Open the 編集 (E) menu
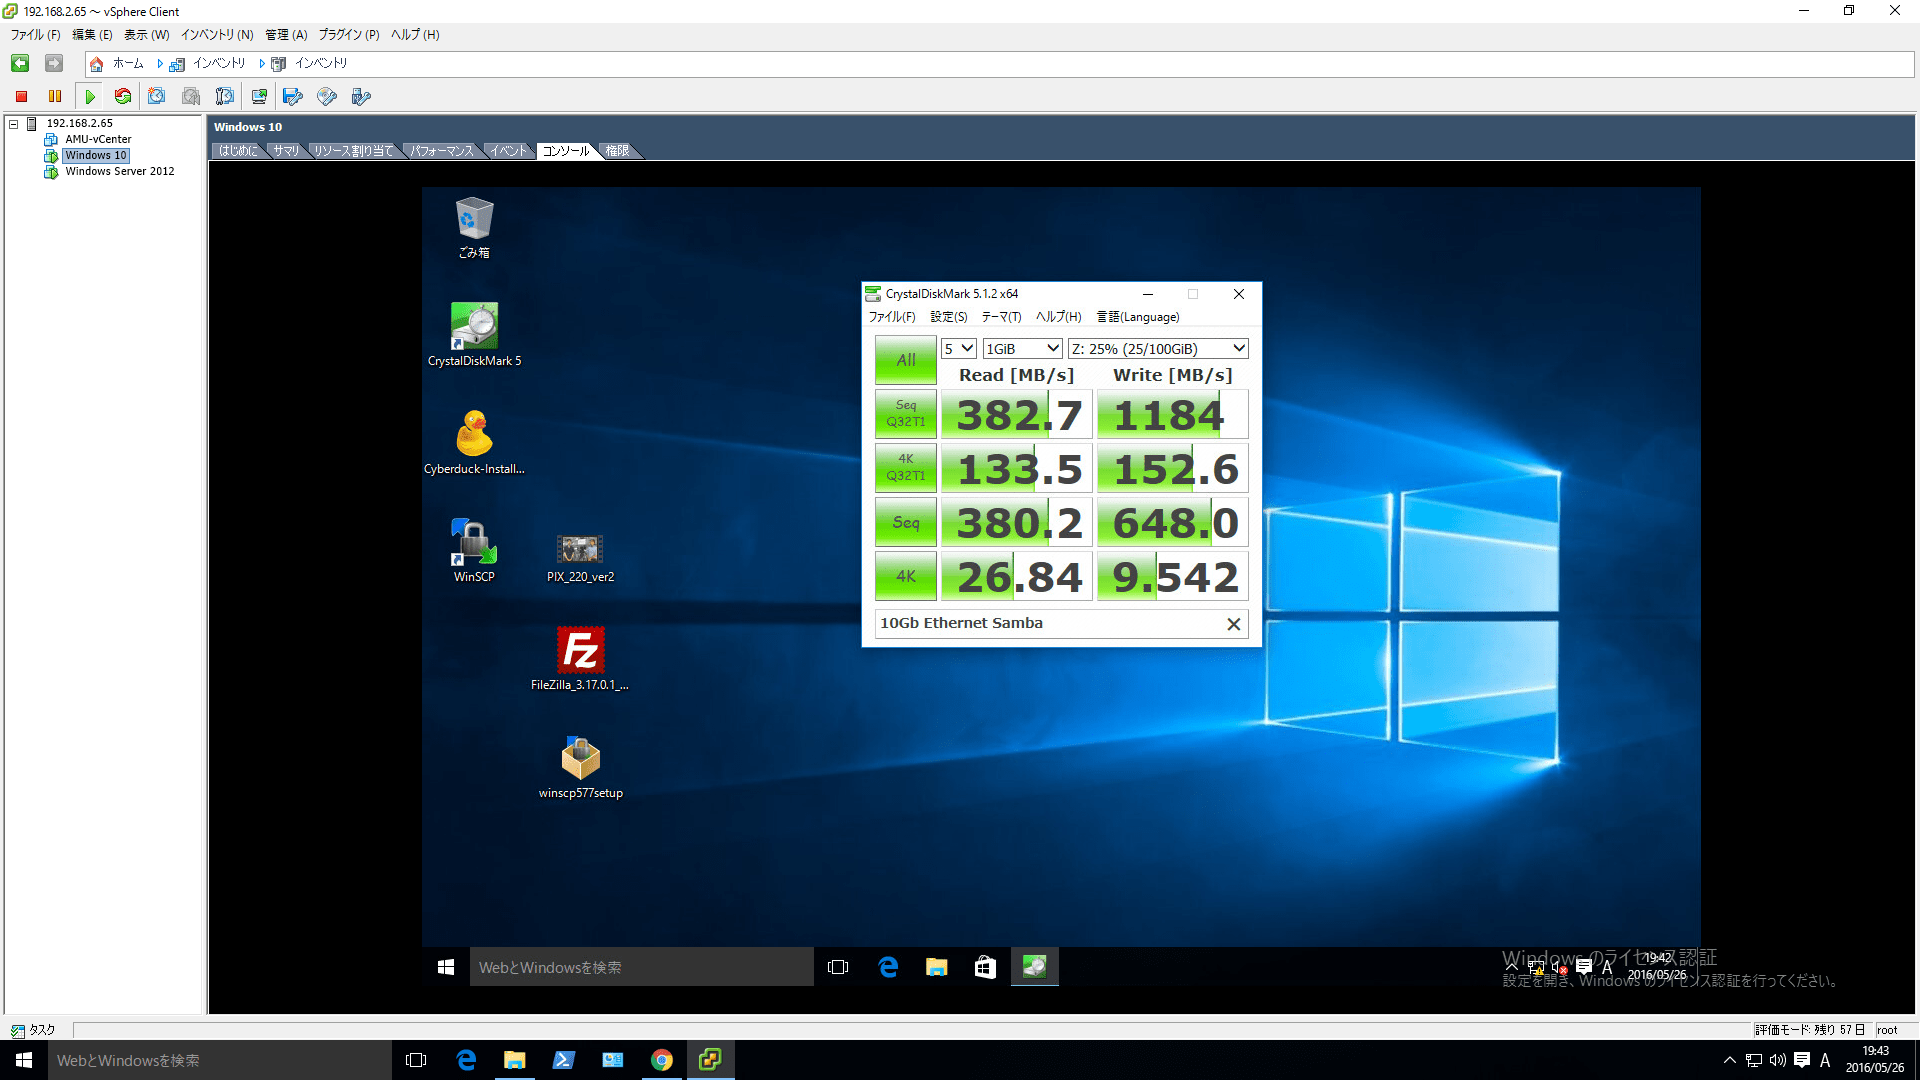Screen dimensions: 1920x1080 tap(92, 35)
